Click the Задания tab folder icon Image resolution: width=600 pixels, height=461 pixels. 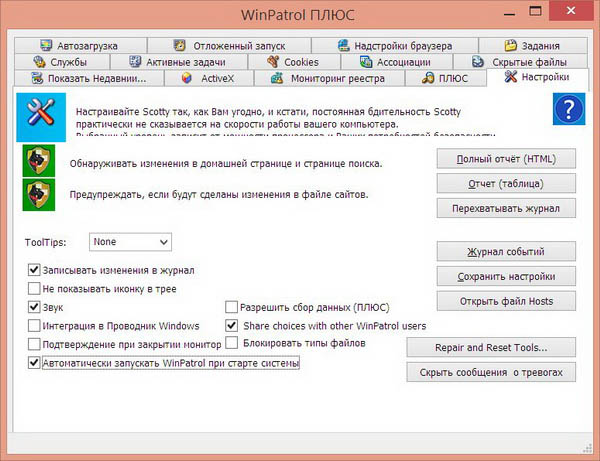tap(510, 45)
